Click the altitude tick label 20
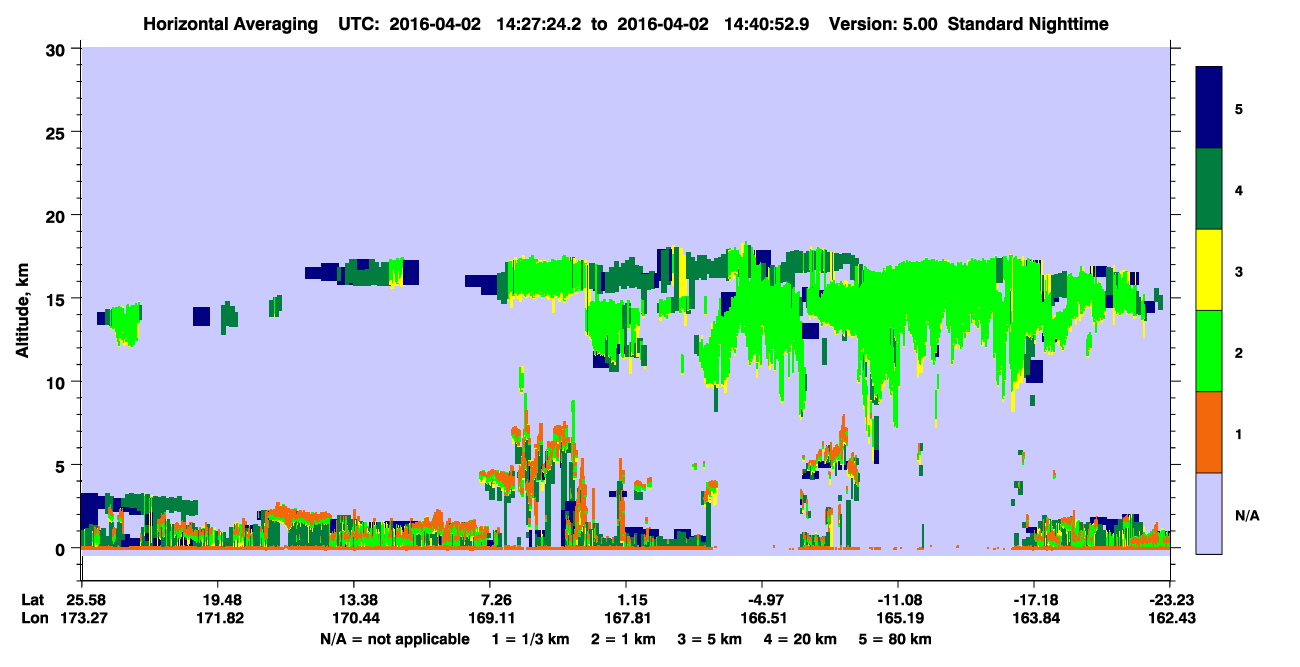The height and width of the screenshot is (667, 1300). [x=58, y=215]
